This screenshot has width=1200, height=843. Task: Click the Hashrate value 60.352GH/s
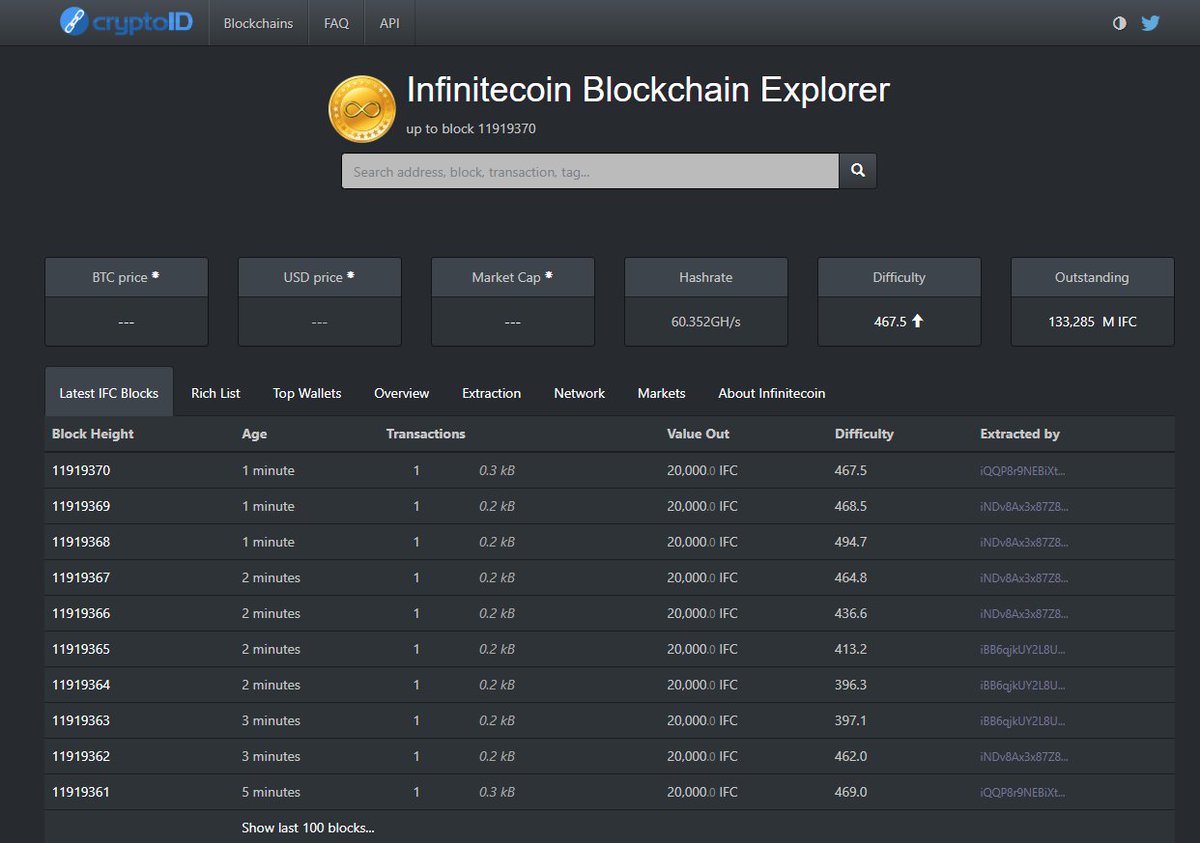click(x=706, y=322)
